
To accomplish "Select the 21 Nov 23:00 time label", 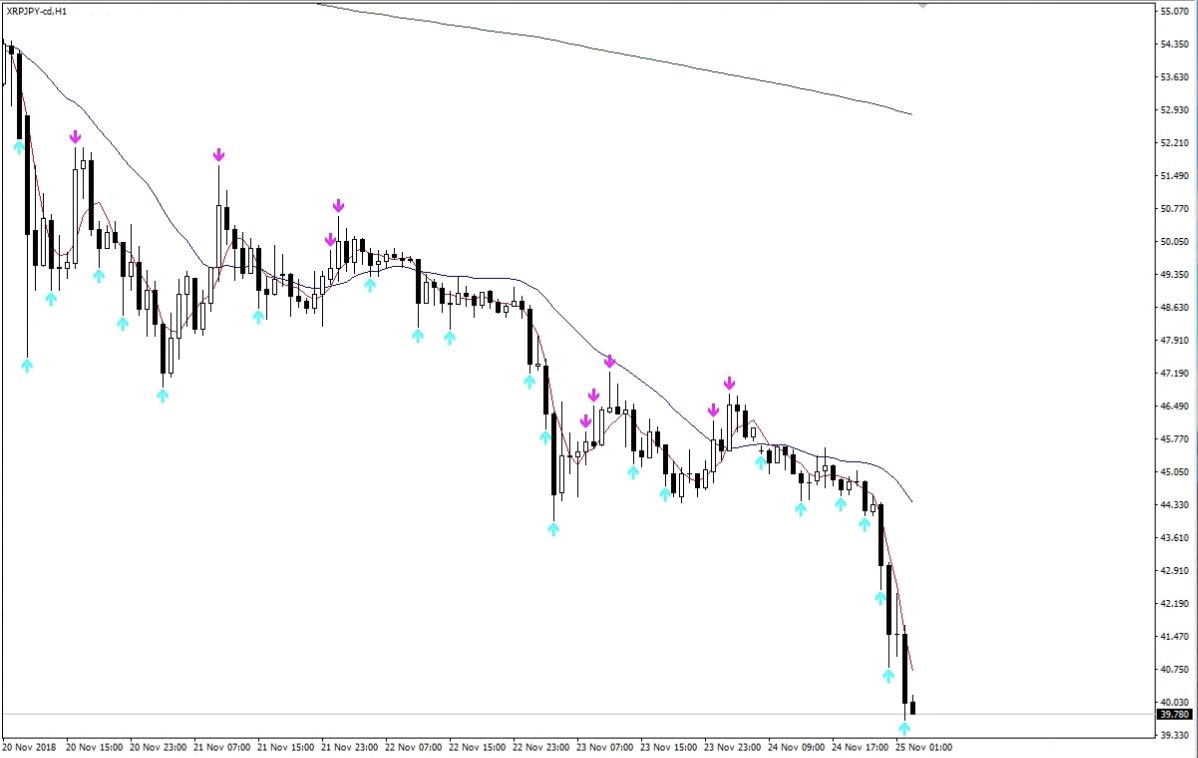I will [x=350, y=747].
